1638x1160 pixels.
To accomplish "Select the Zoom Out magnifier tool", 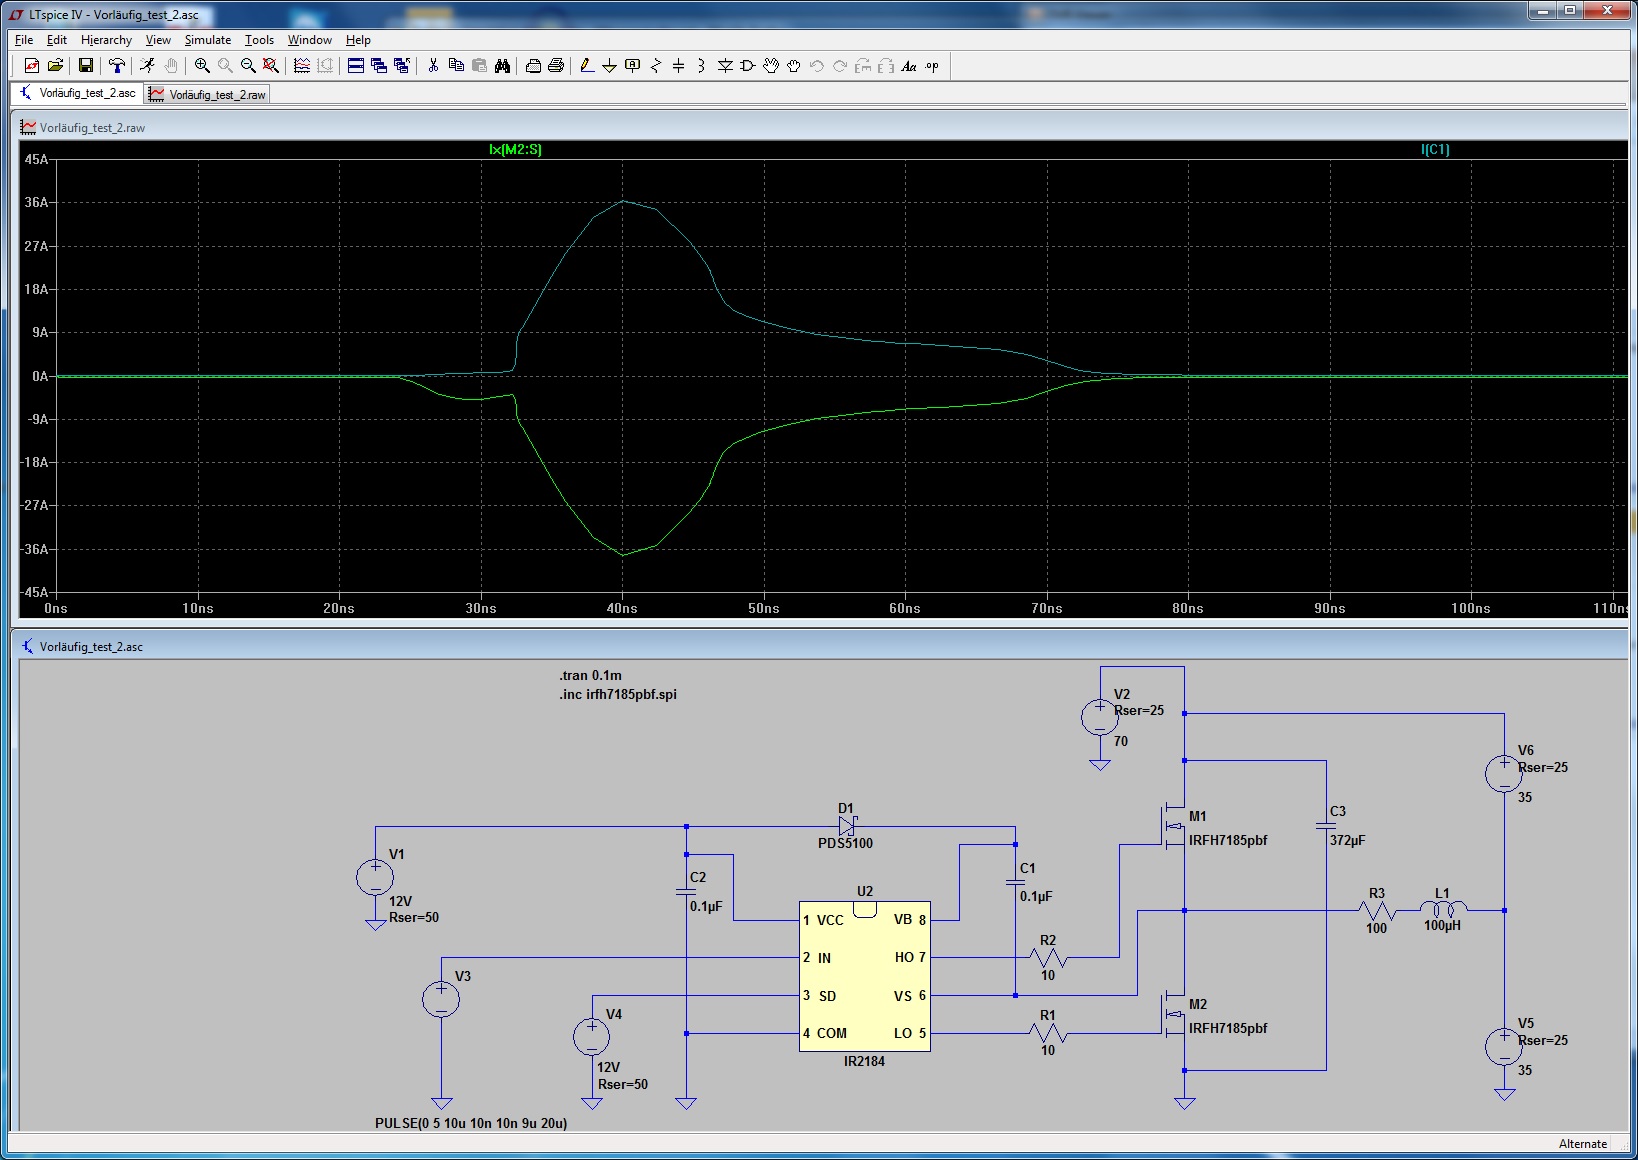I will point(248,66).
